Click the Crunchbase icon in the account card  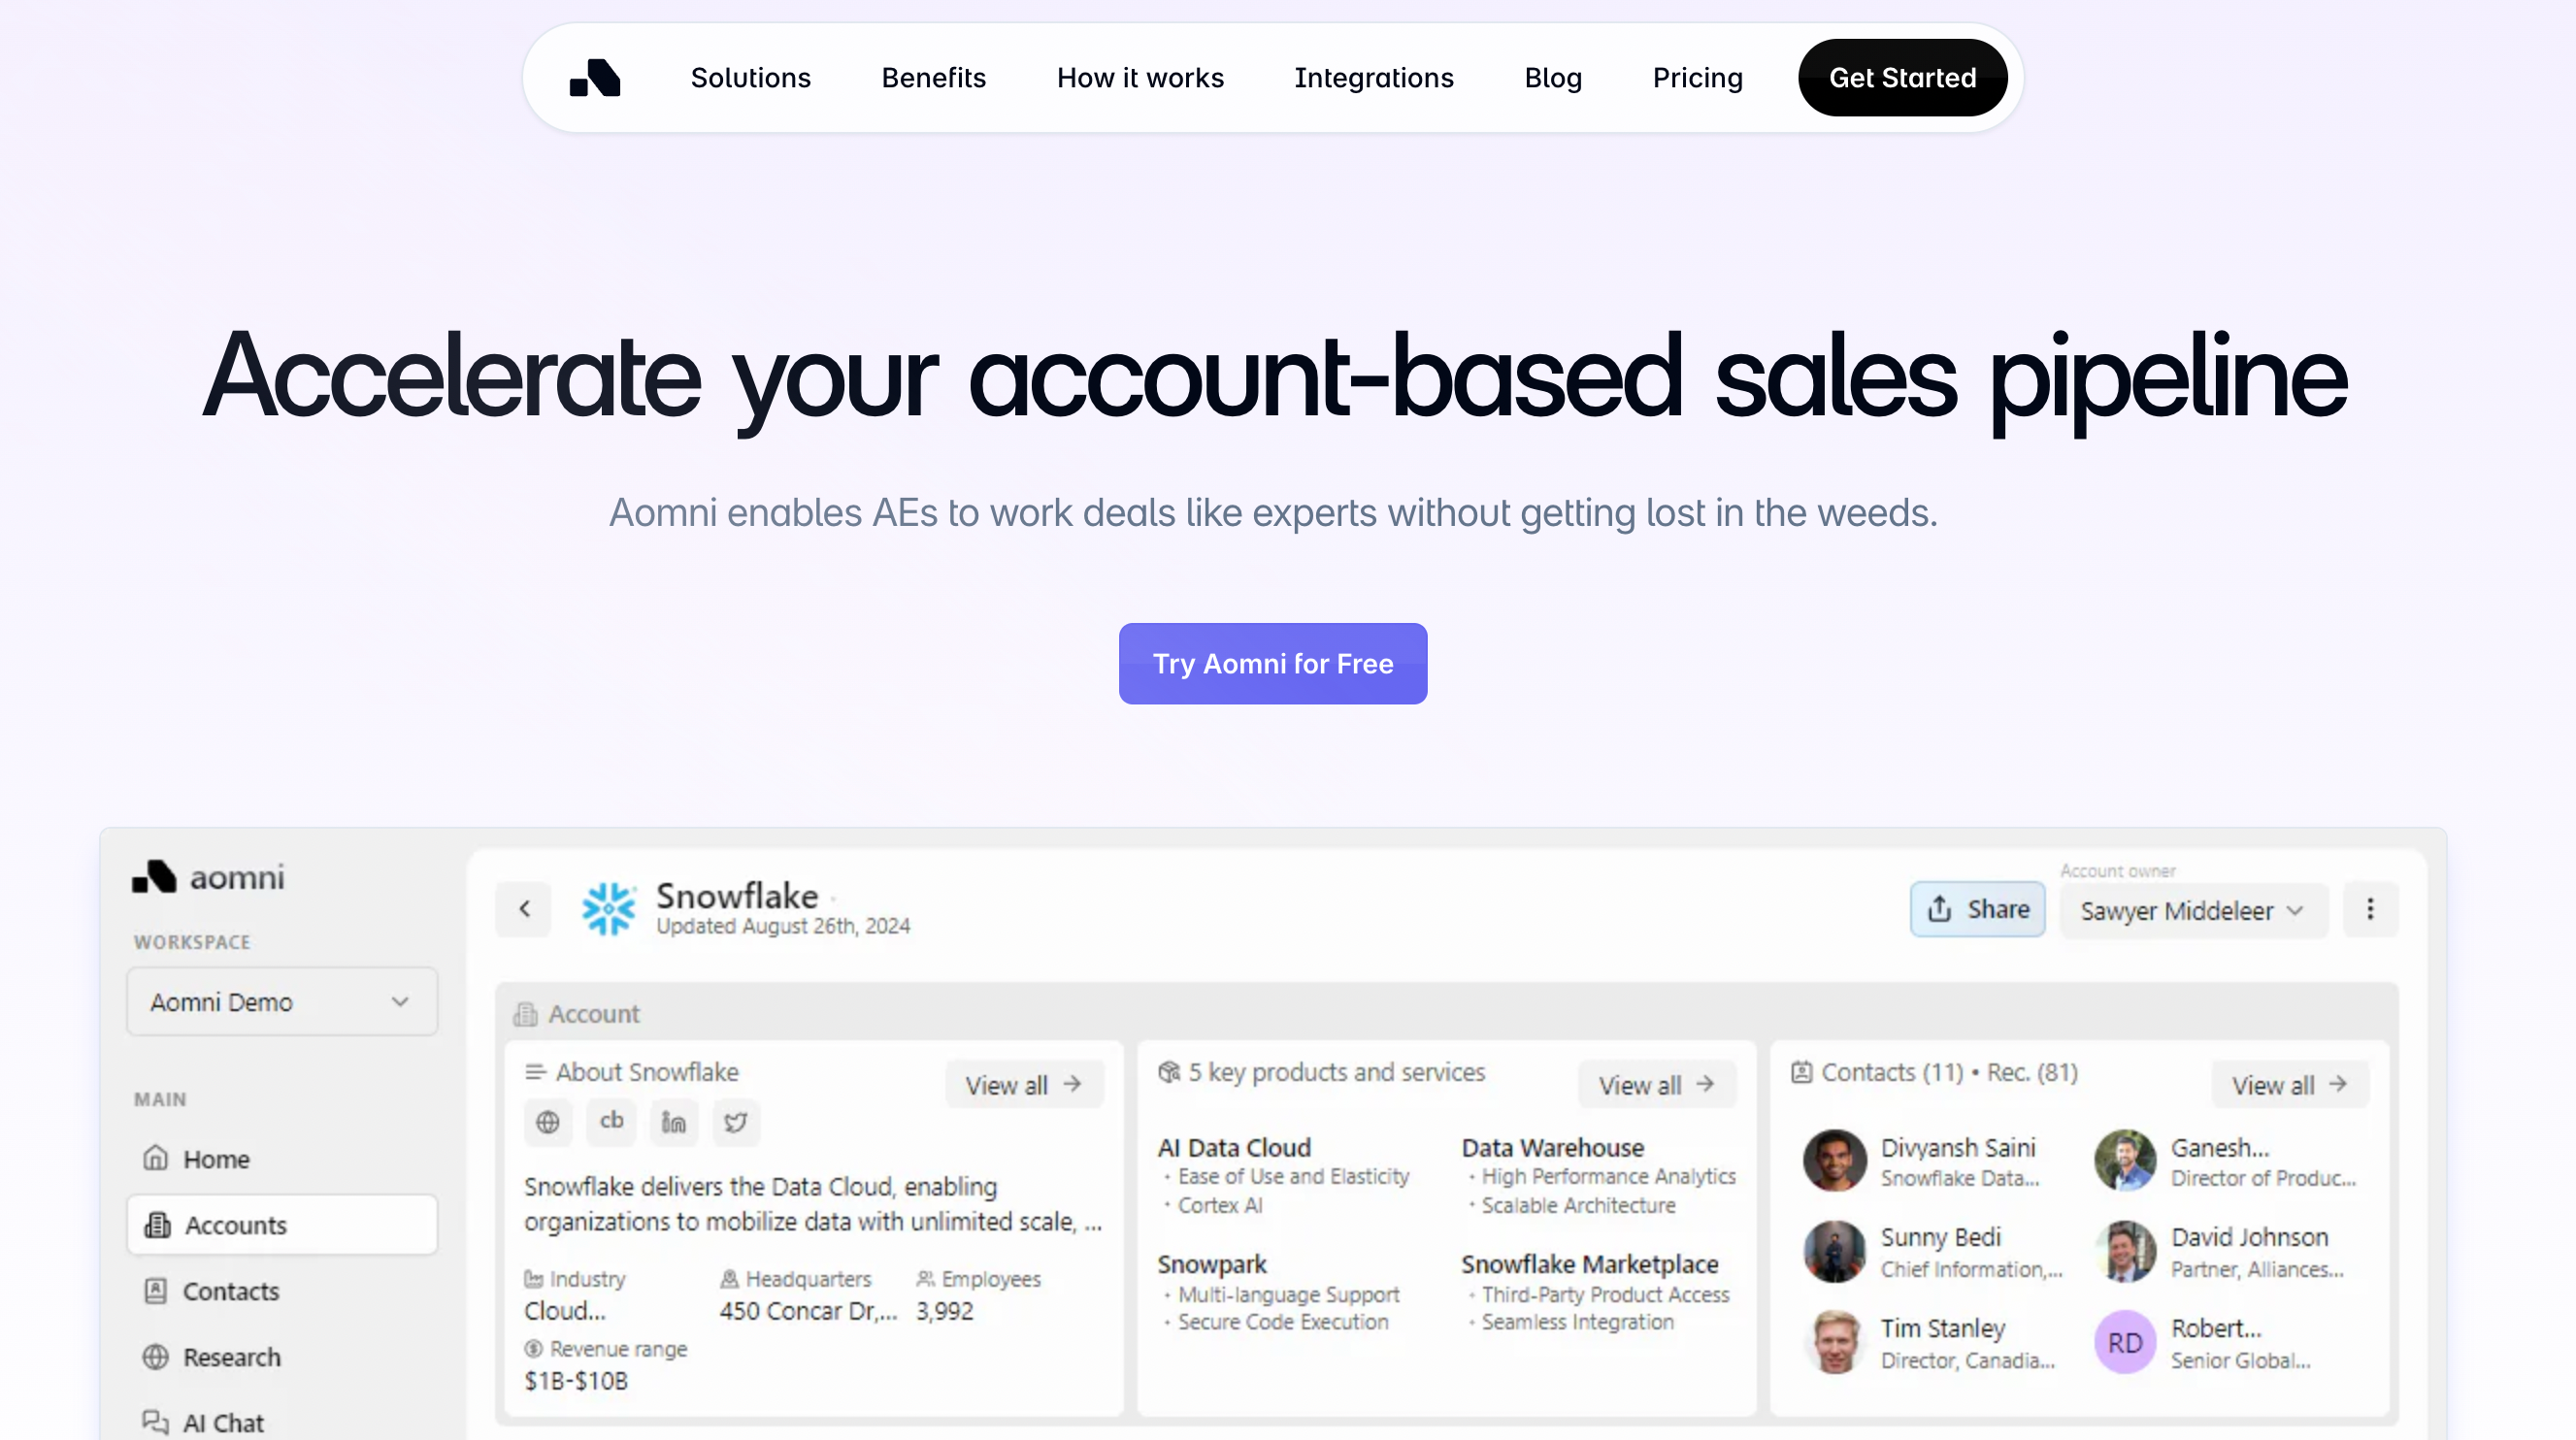point(611,1122)
